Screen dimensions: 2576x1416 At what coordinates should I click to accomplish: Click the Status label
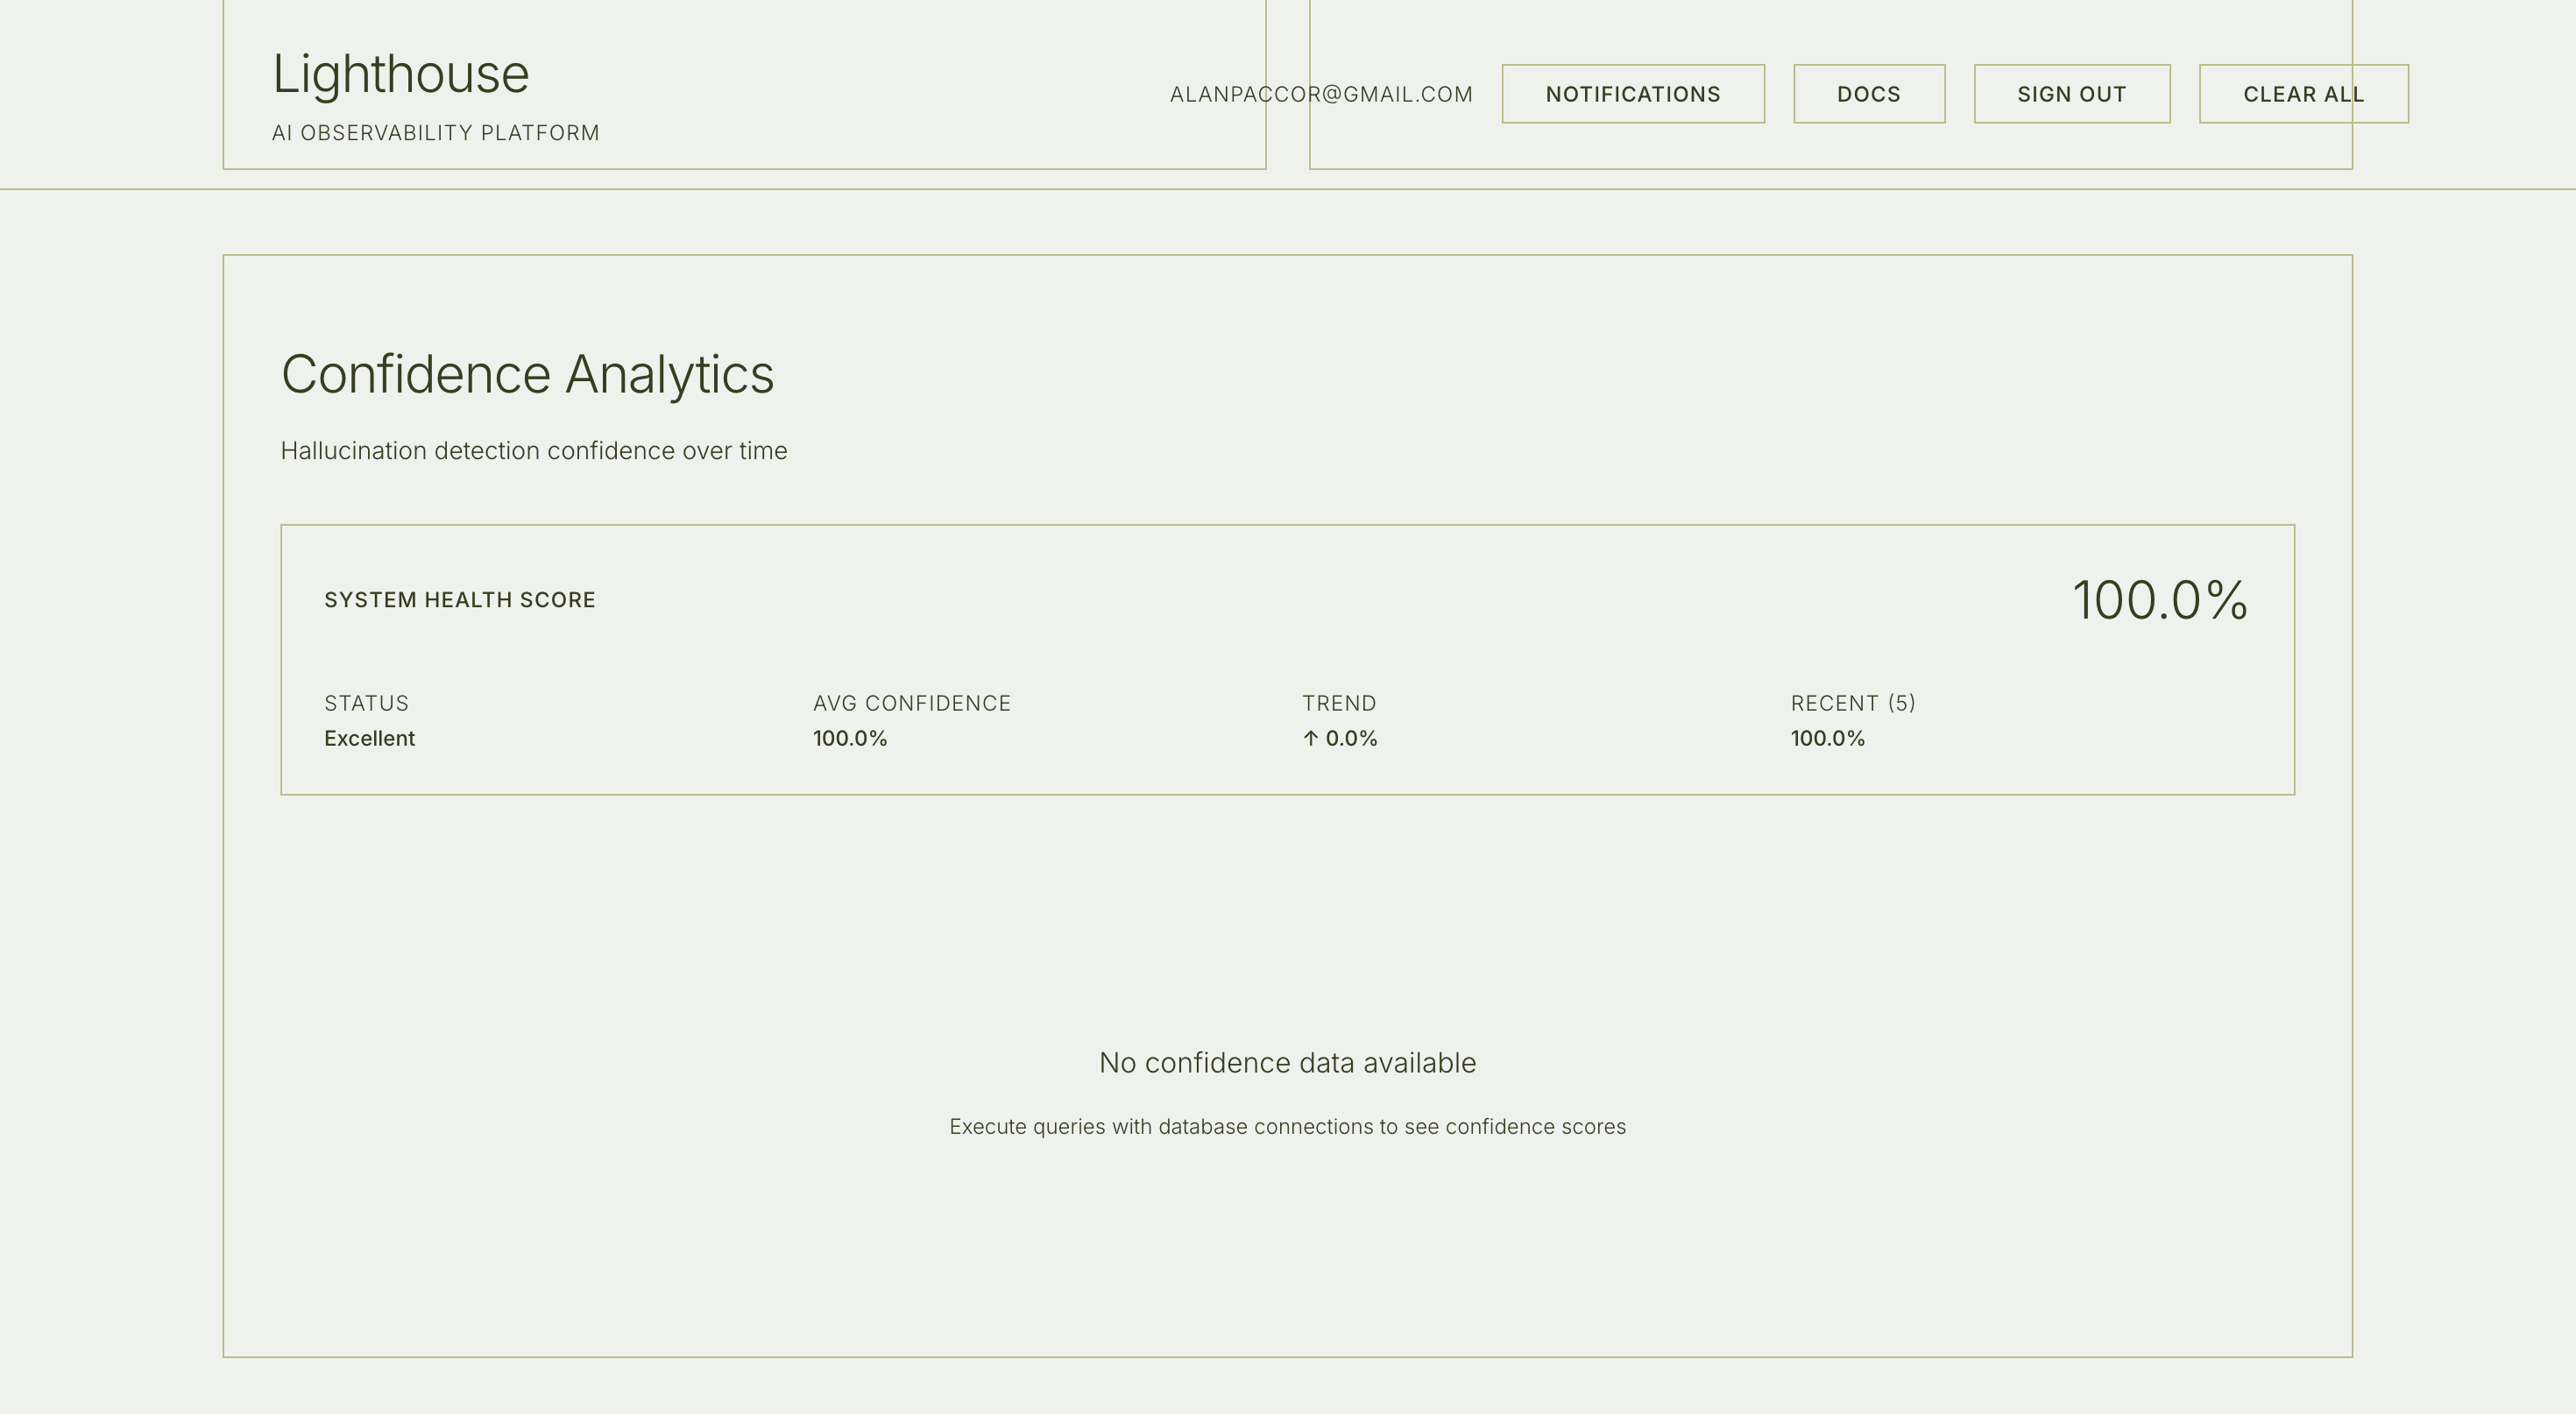click(366, 703)
